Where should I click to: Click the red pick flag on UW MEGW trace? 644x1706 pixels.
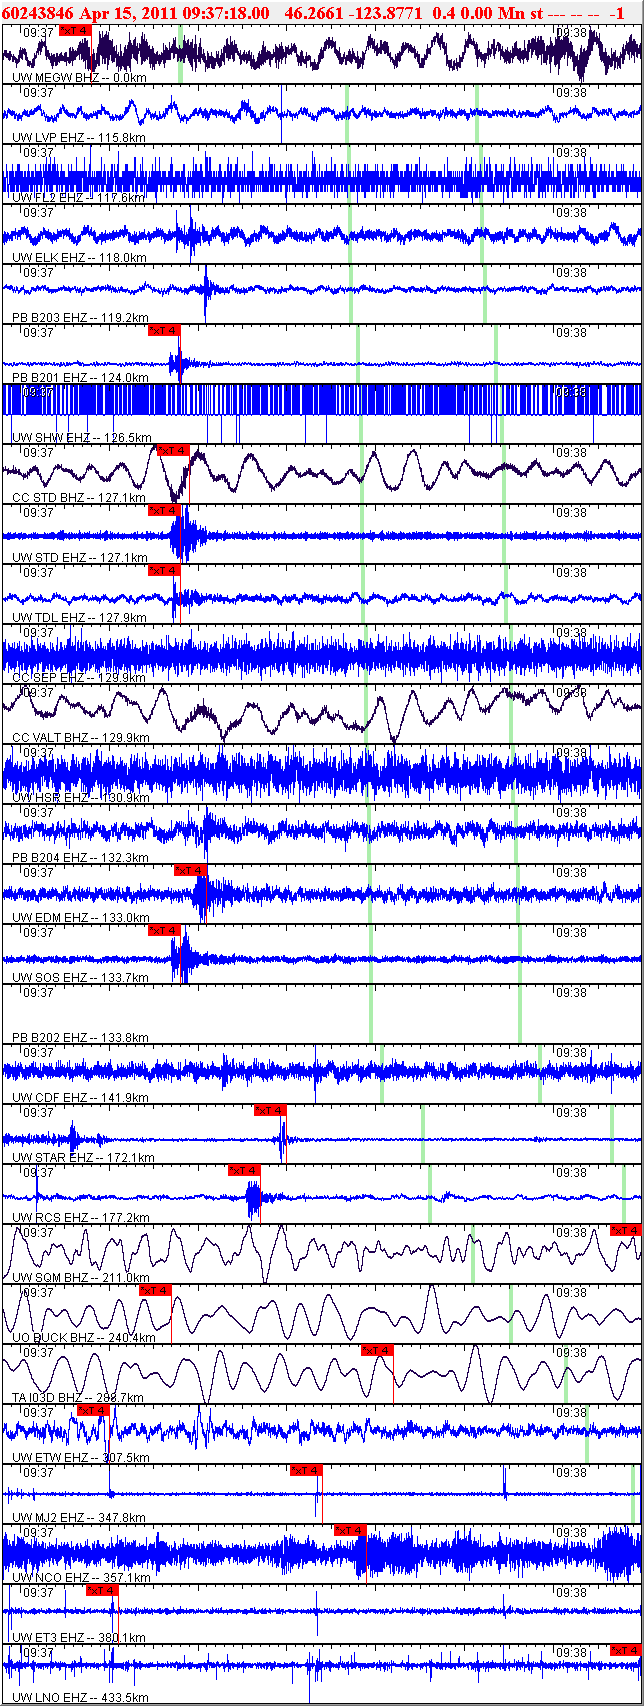74,30
